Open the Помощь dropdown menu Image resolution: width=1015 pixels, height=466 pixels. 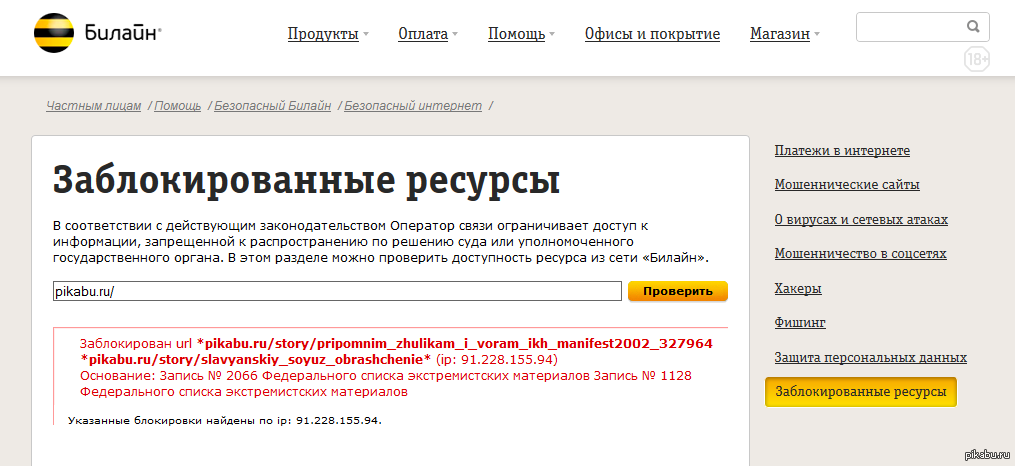516,34
